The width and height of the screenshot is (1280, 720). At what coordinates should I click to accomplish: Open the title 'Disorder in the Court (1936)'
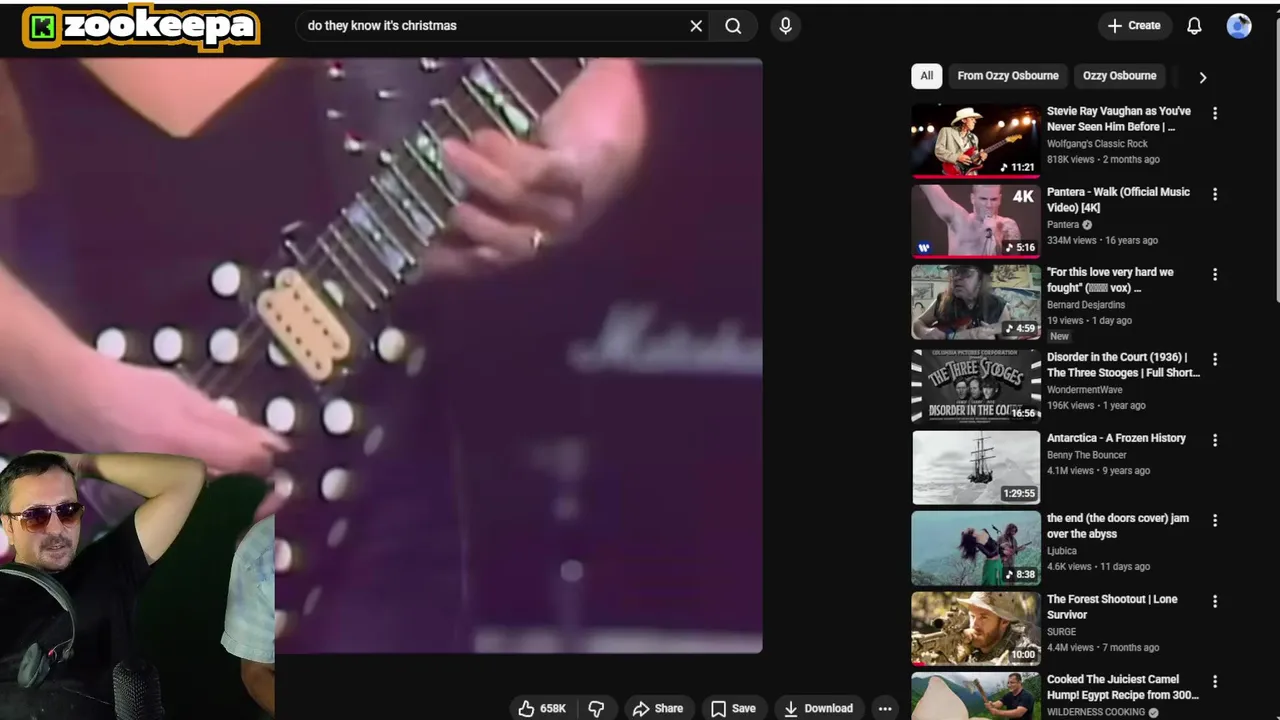point(1123,365)
